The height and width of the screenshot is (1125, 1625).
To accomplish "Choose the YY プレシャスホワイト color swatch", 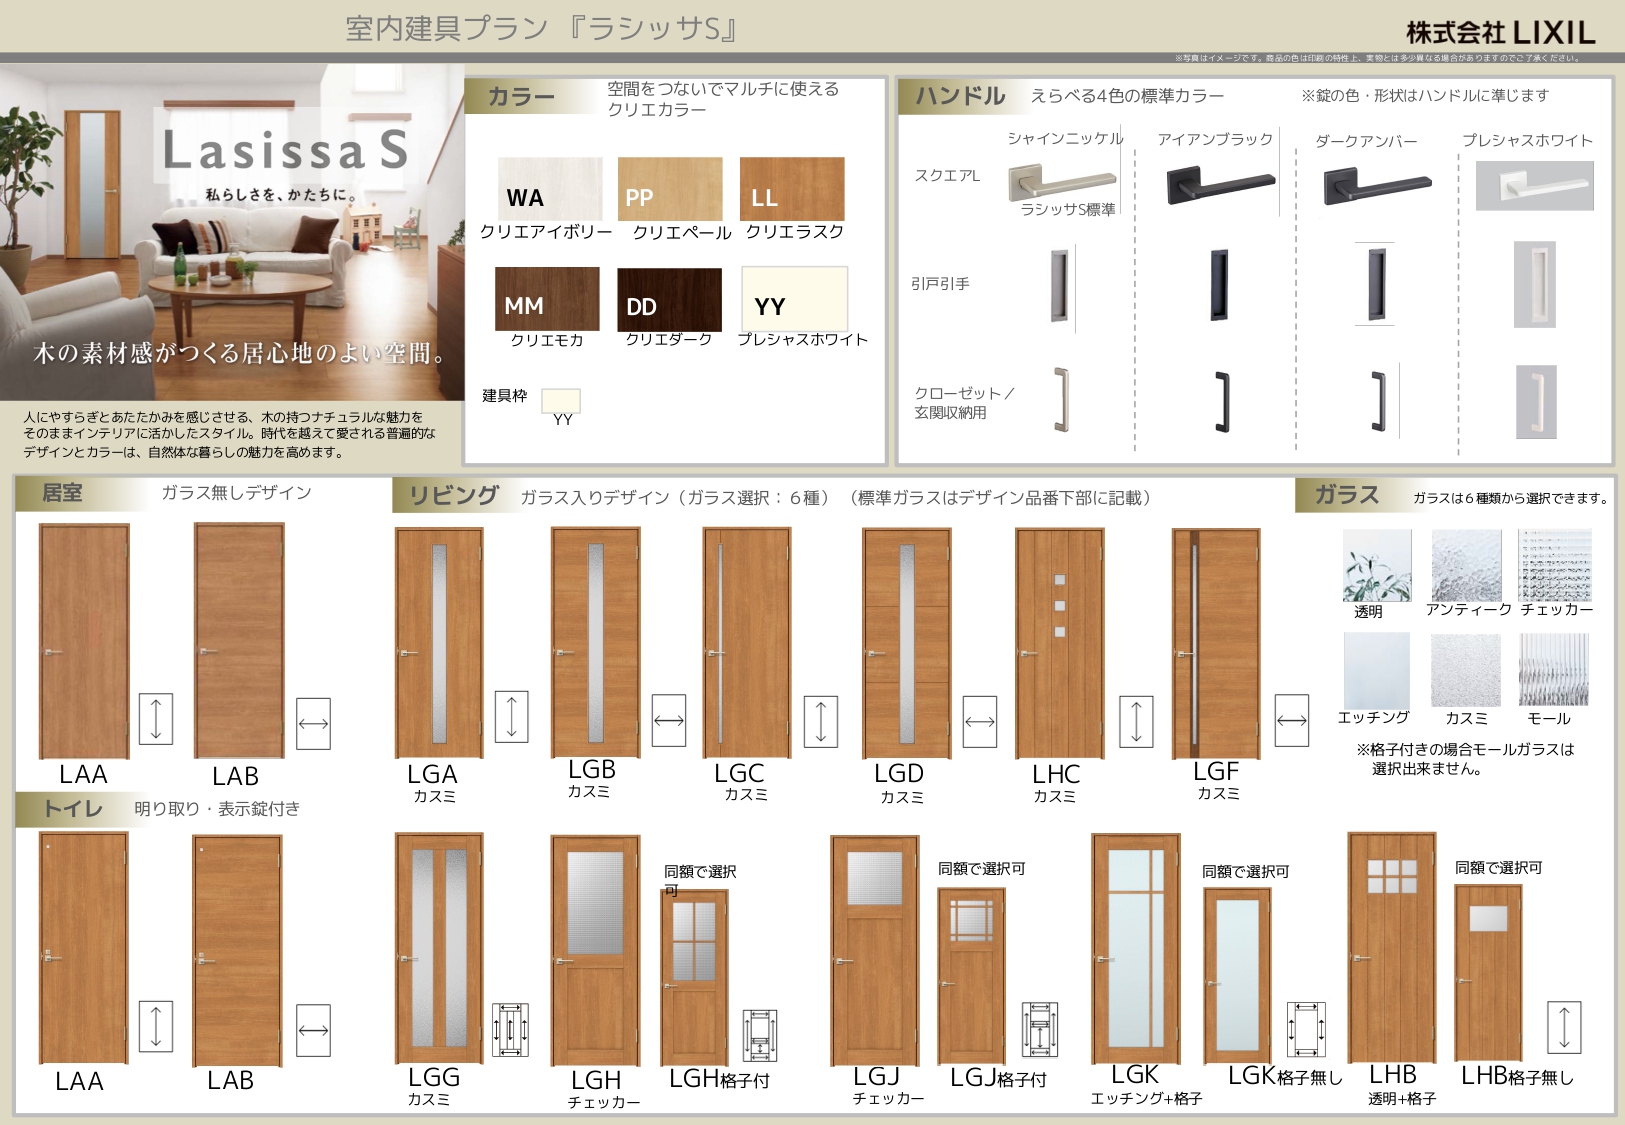I will [794, 298].
